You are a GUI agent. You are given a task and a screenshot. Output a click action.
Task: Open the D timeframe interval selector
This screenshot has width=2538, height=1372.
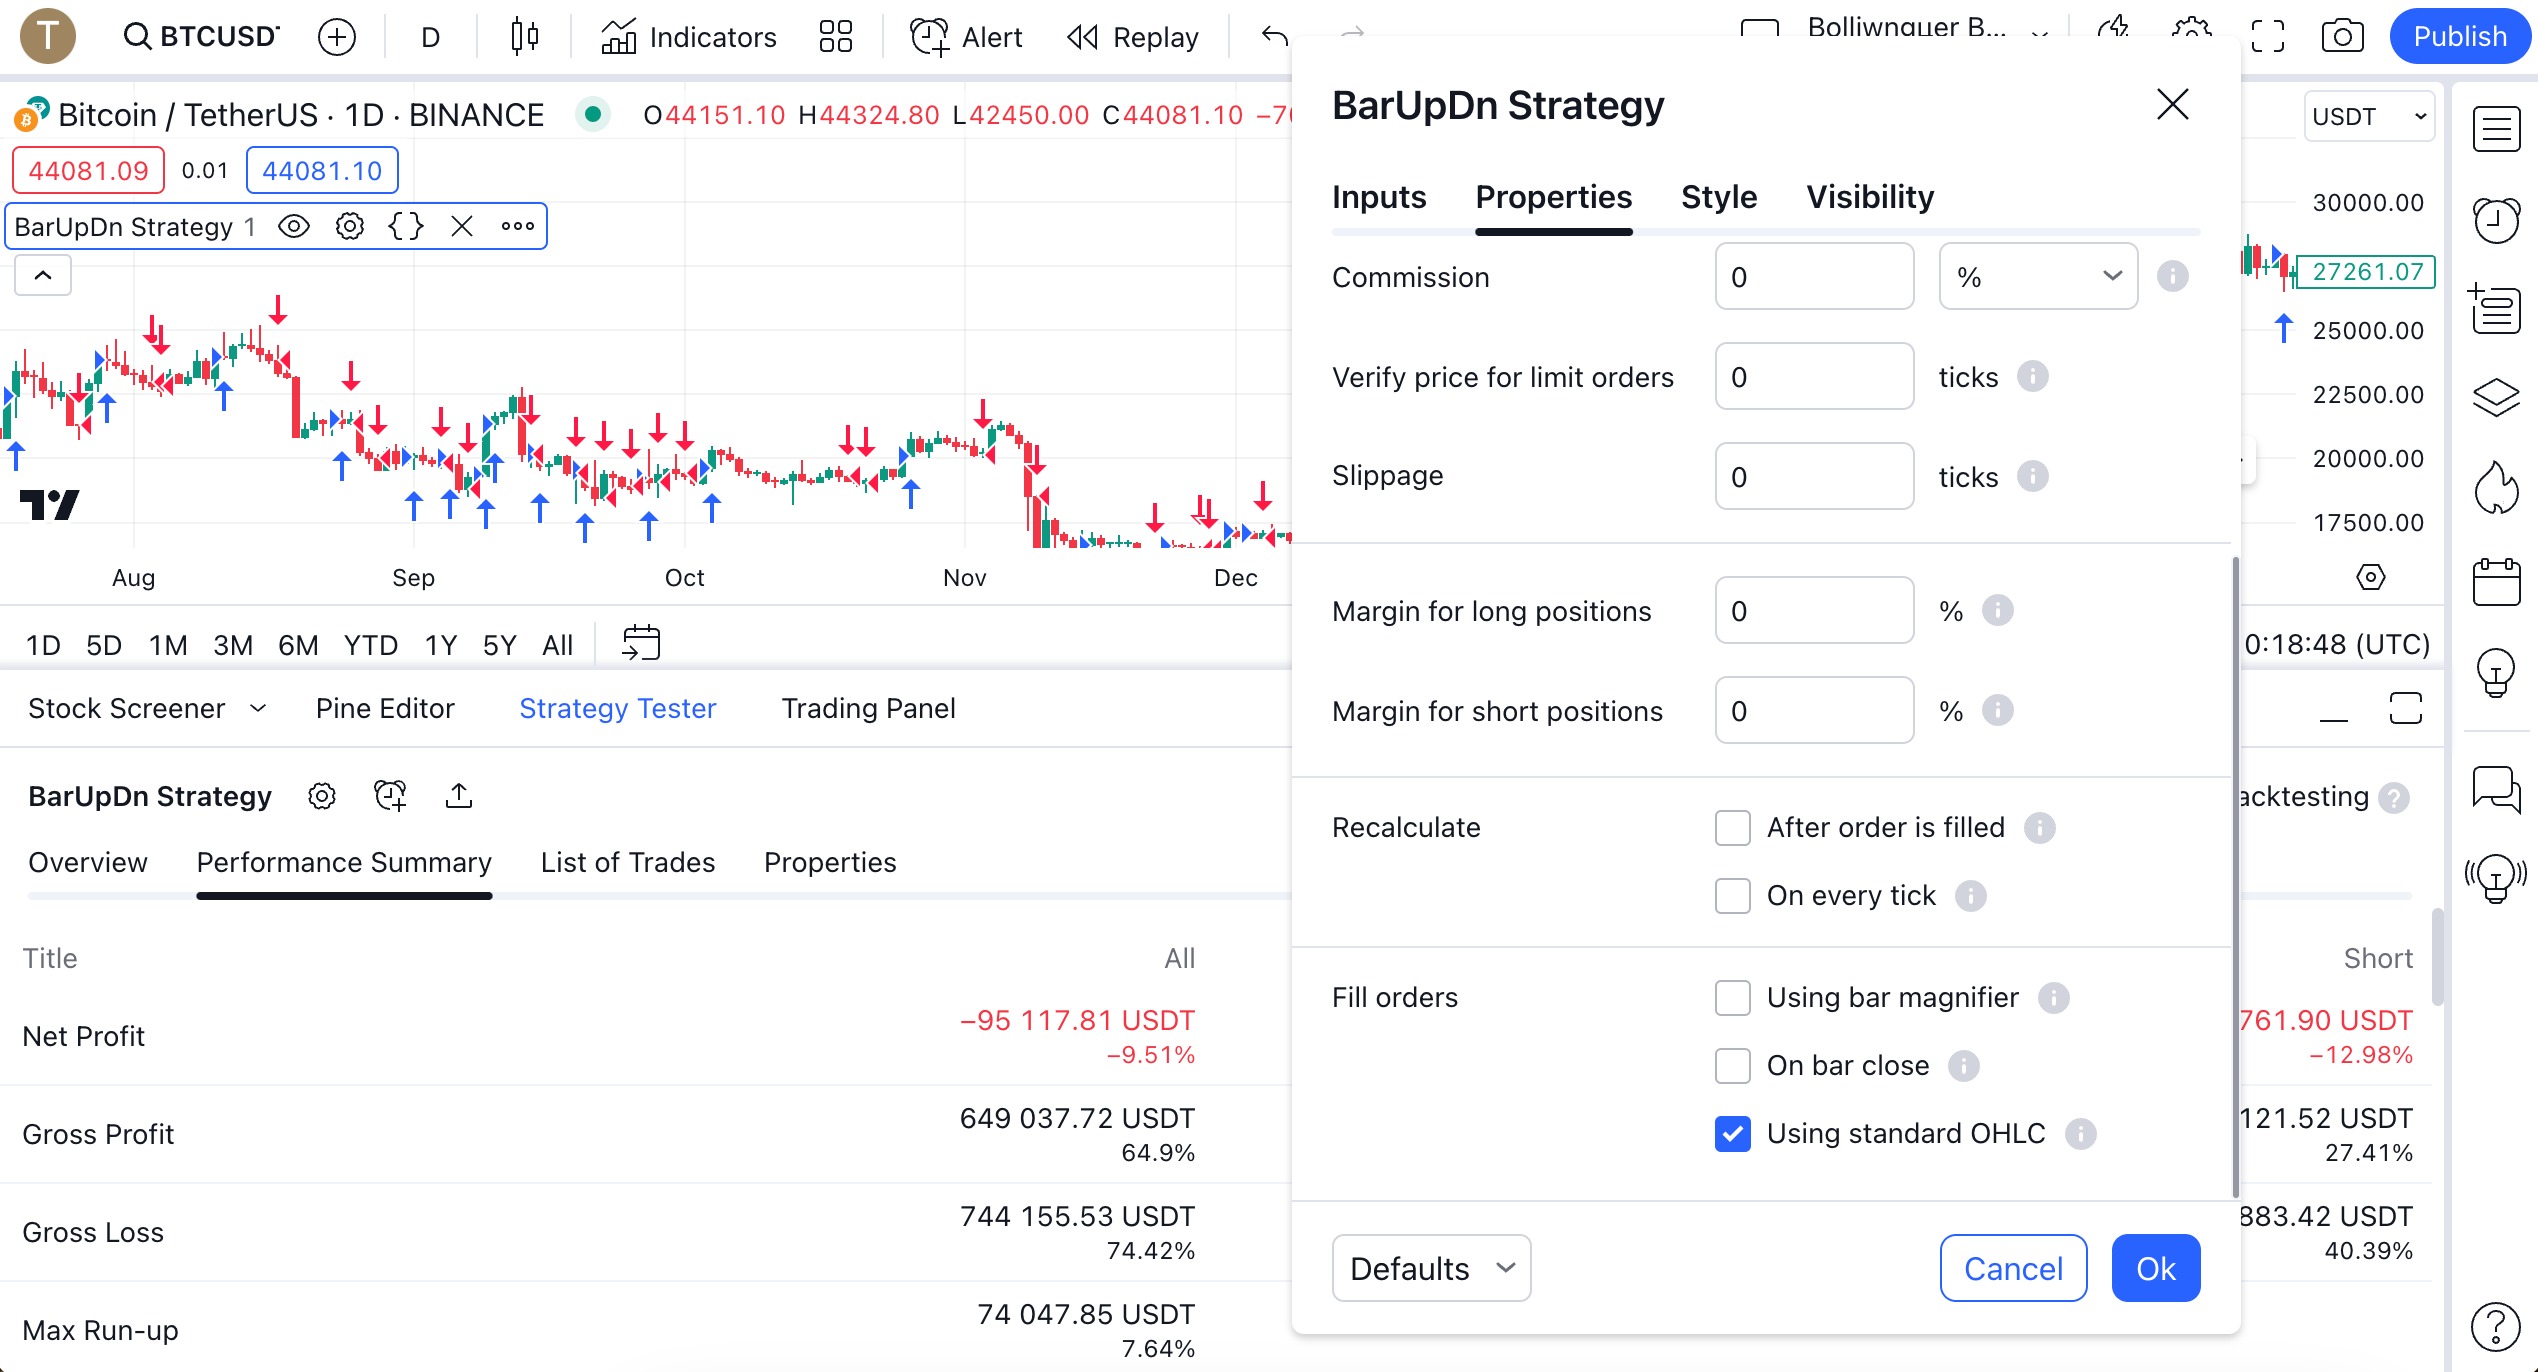[430, 37]
